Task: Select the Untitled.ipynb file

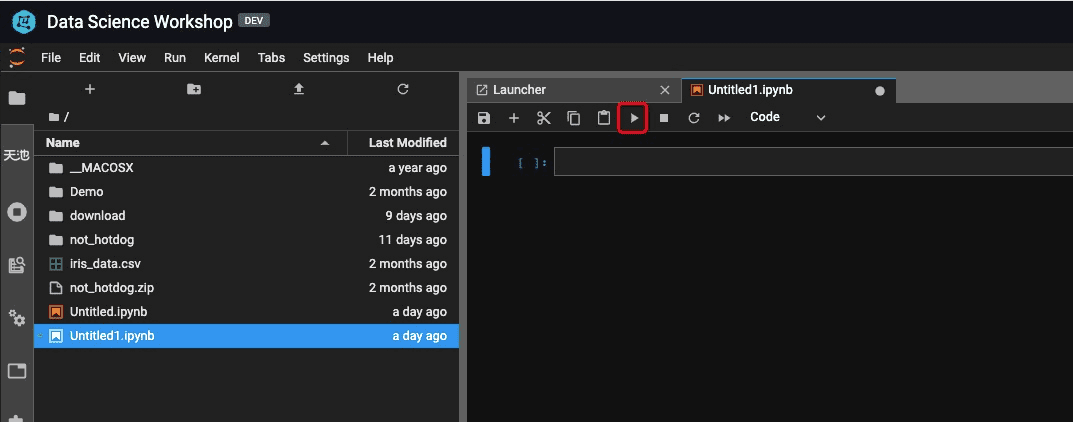Action: tap(246, 312)
